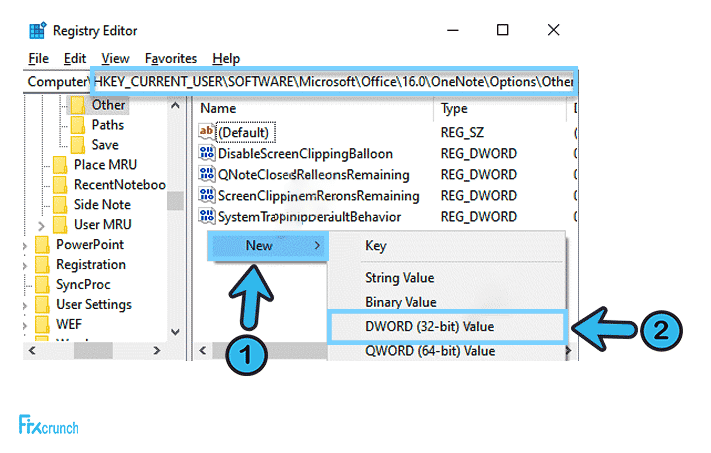This screenshot has height=453, width=711.
Task: Expand the User Settings key
Action: 25,306
